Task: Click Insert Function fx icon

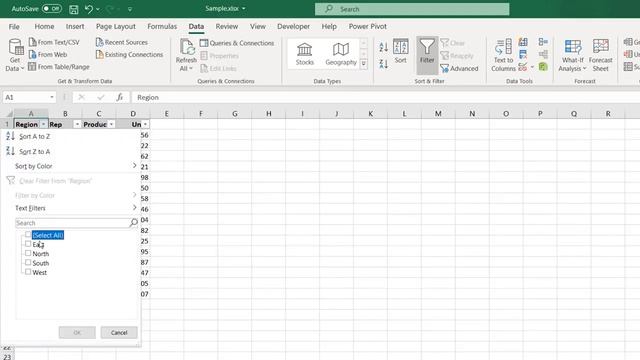Action: [120, 97]
